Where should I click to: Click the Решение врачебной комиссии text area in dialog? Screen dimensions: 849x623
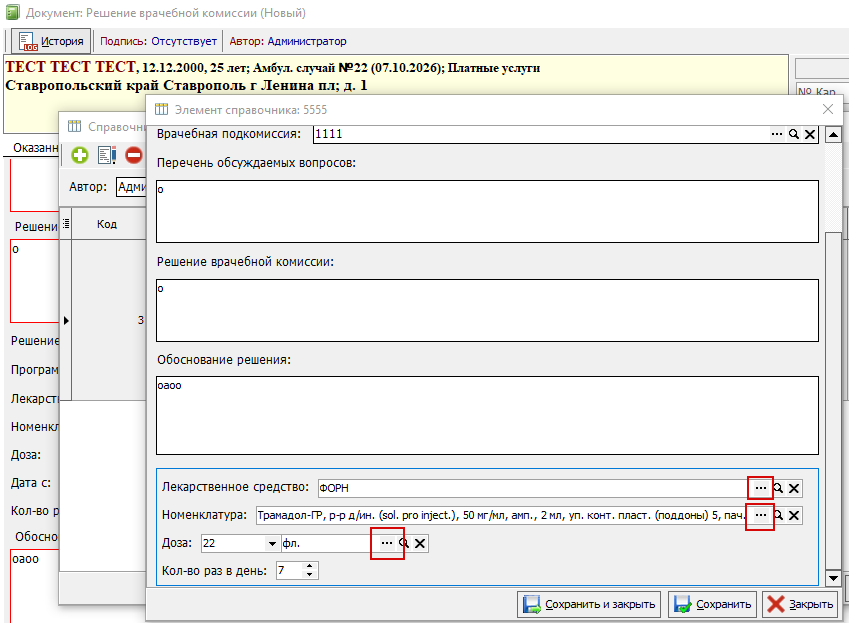pyautogui.click(x=487, y=310)
